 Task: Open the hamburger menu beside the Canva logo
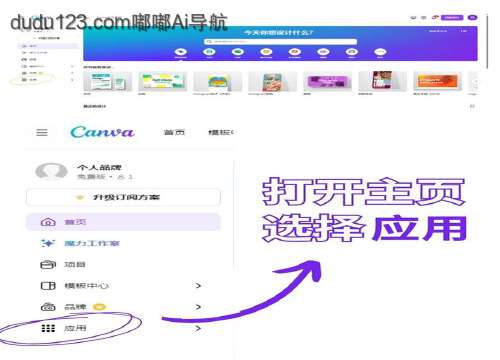coord(42,132)
